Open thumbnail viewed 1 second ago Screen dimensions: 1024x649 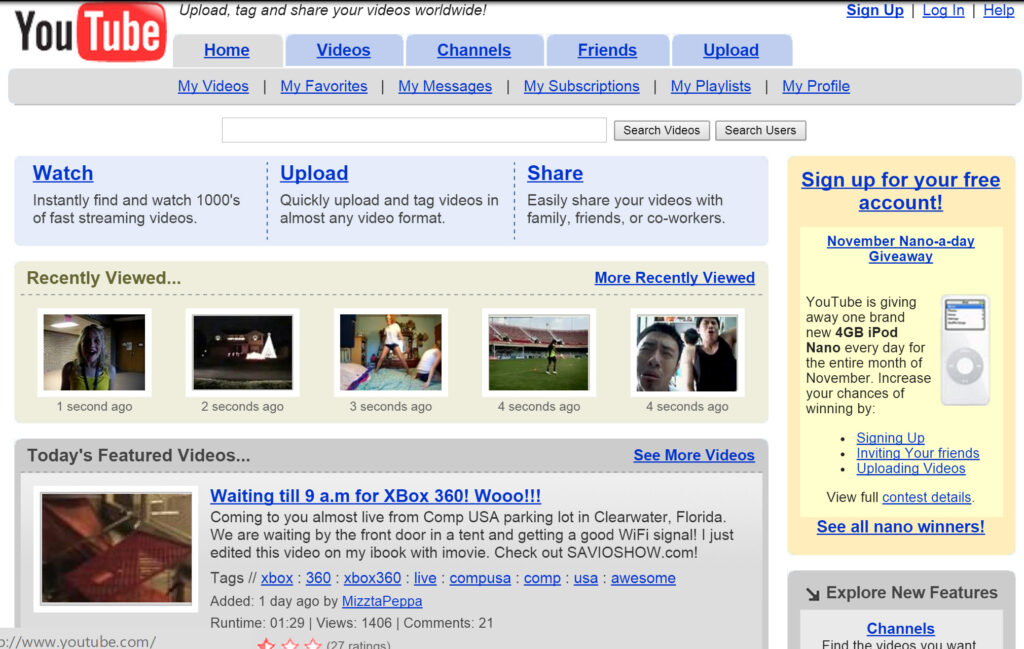tap(94, 353)
